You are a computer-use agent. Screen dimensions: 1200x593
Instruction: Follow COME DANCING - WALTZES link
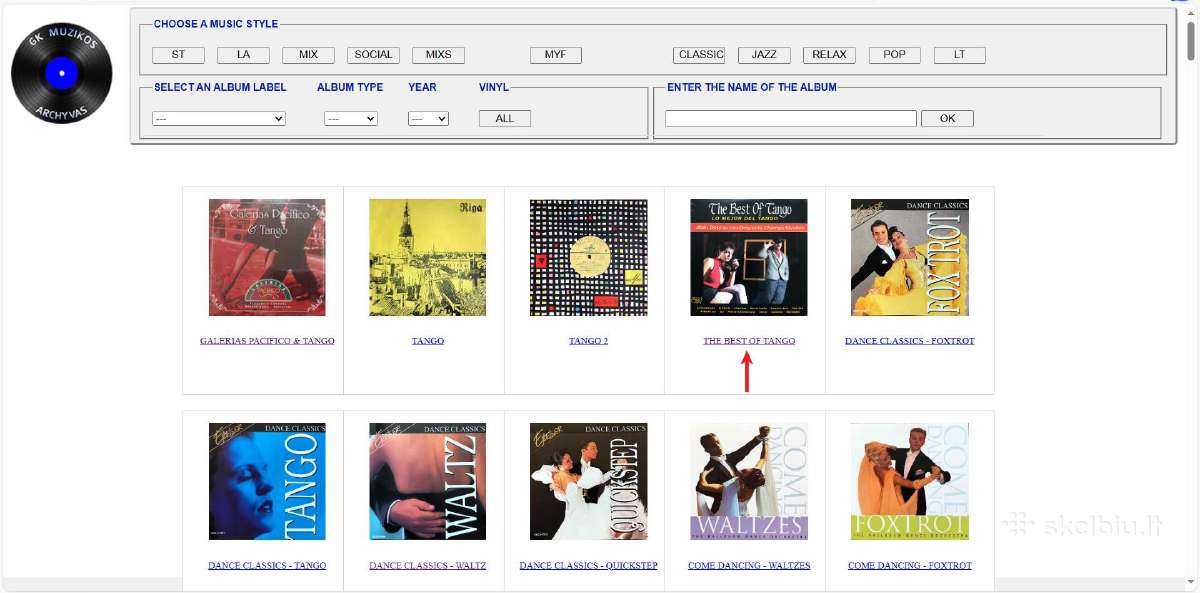pyautogui.click(x=749, y=566)
